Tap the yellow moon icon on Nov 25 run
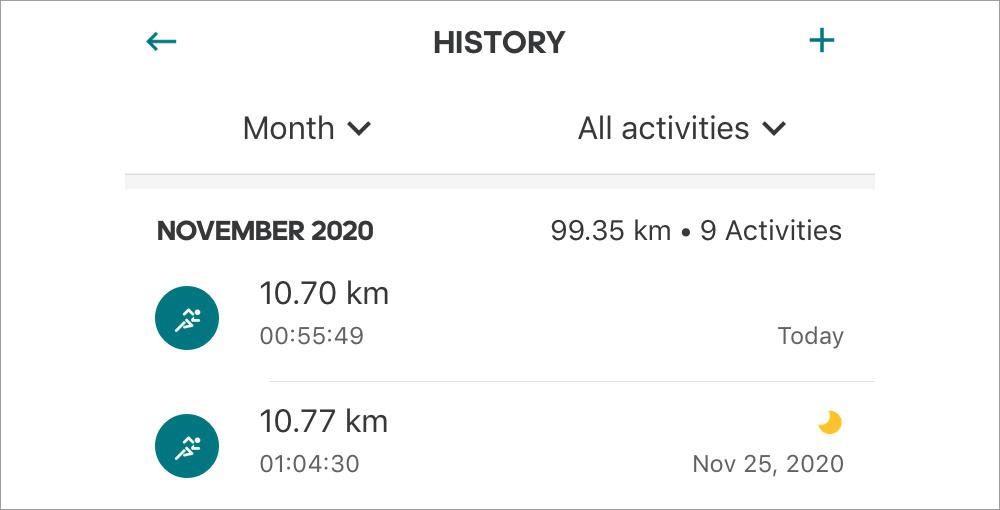 pyautogui.click(x=830, y=422)
